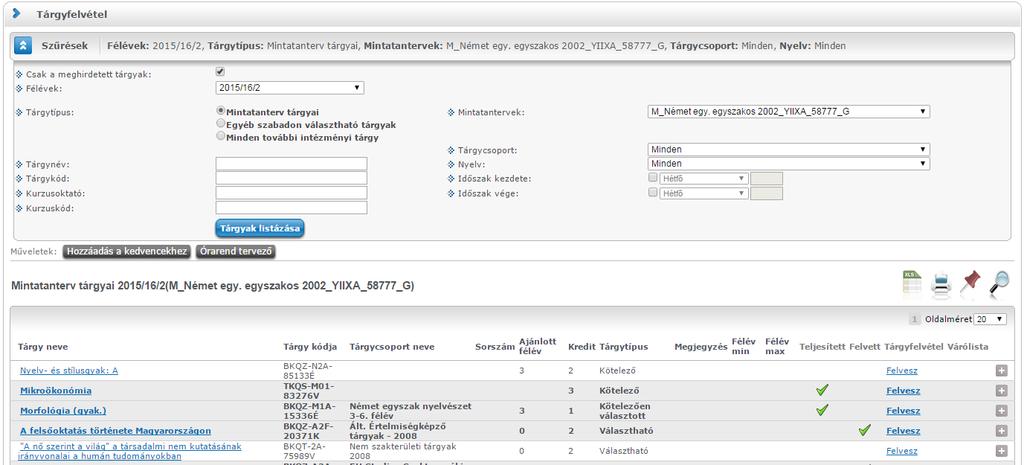This screenshot has height=465, width=1024.
Task: Sort by Tárgy kódja column header
Action: 310,347
